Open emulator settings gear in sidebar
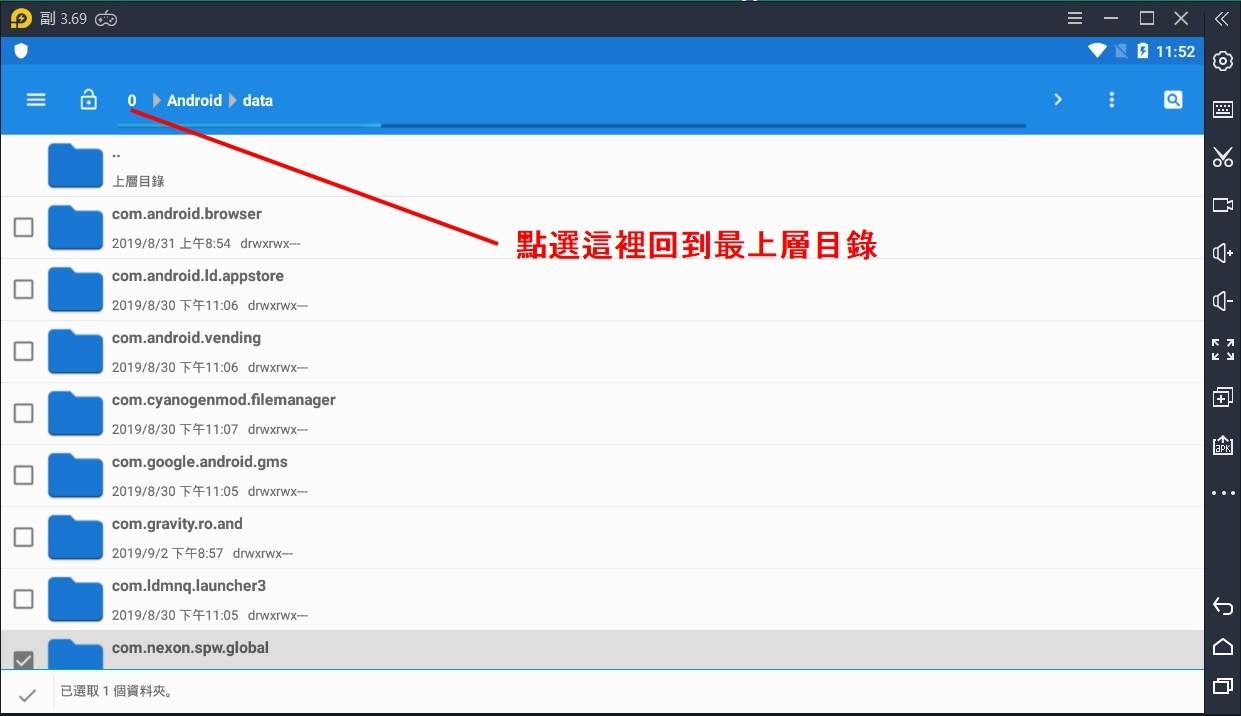 pos(1222,61)
